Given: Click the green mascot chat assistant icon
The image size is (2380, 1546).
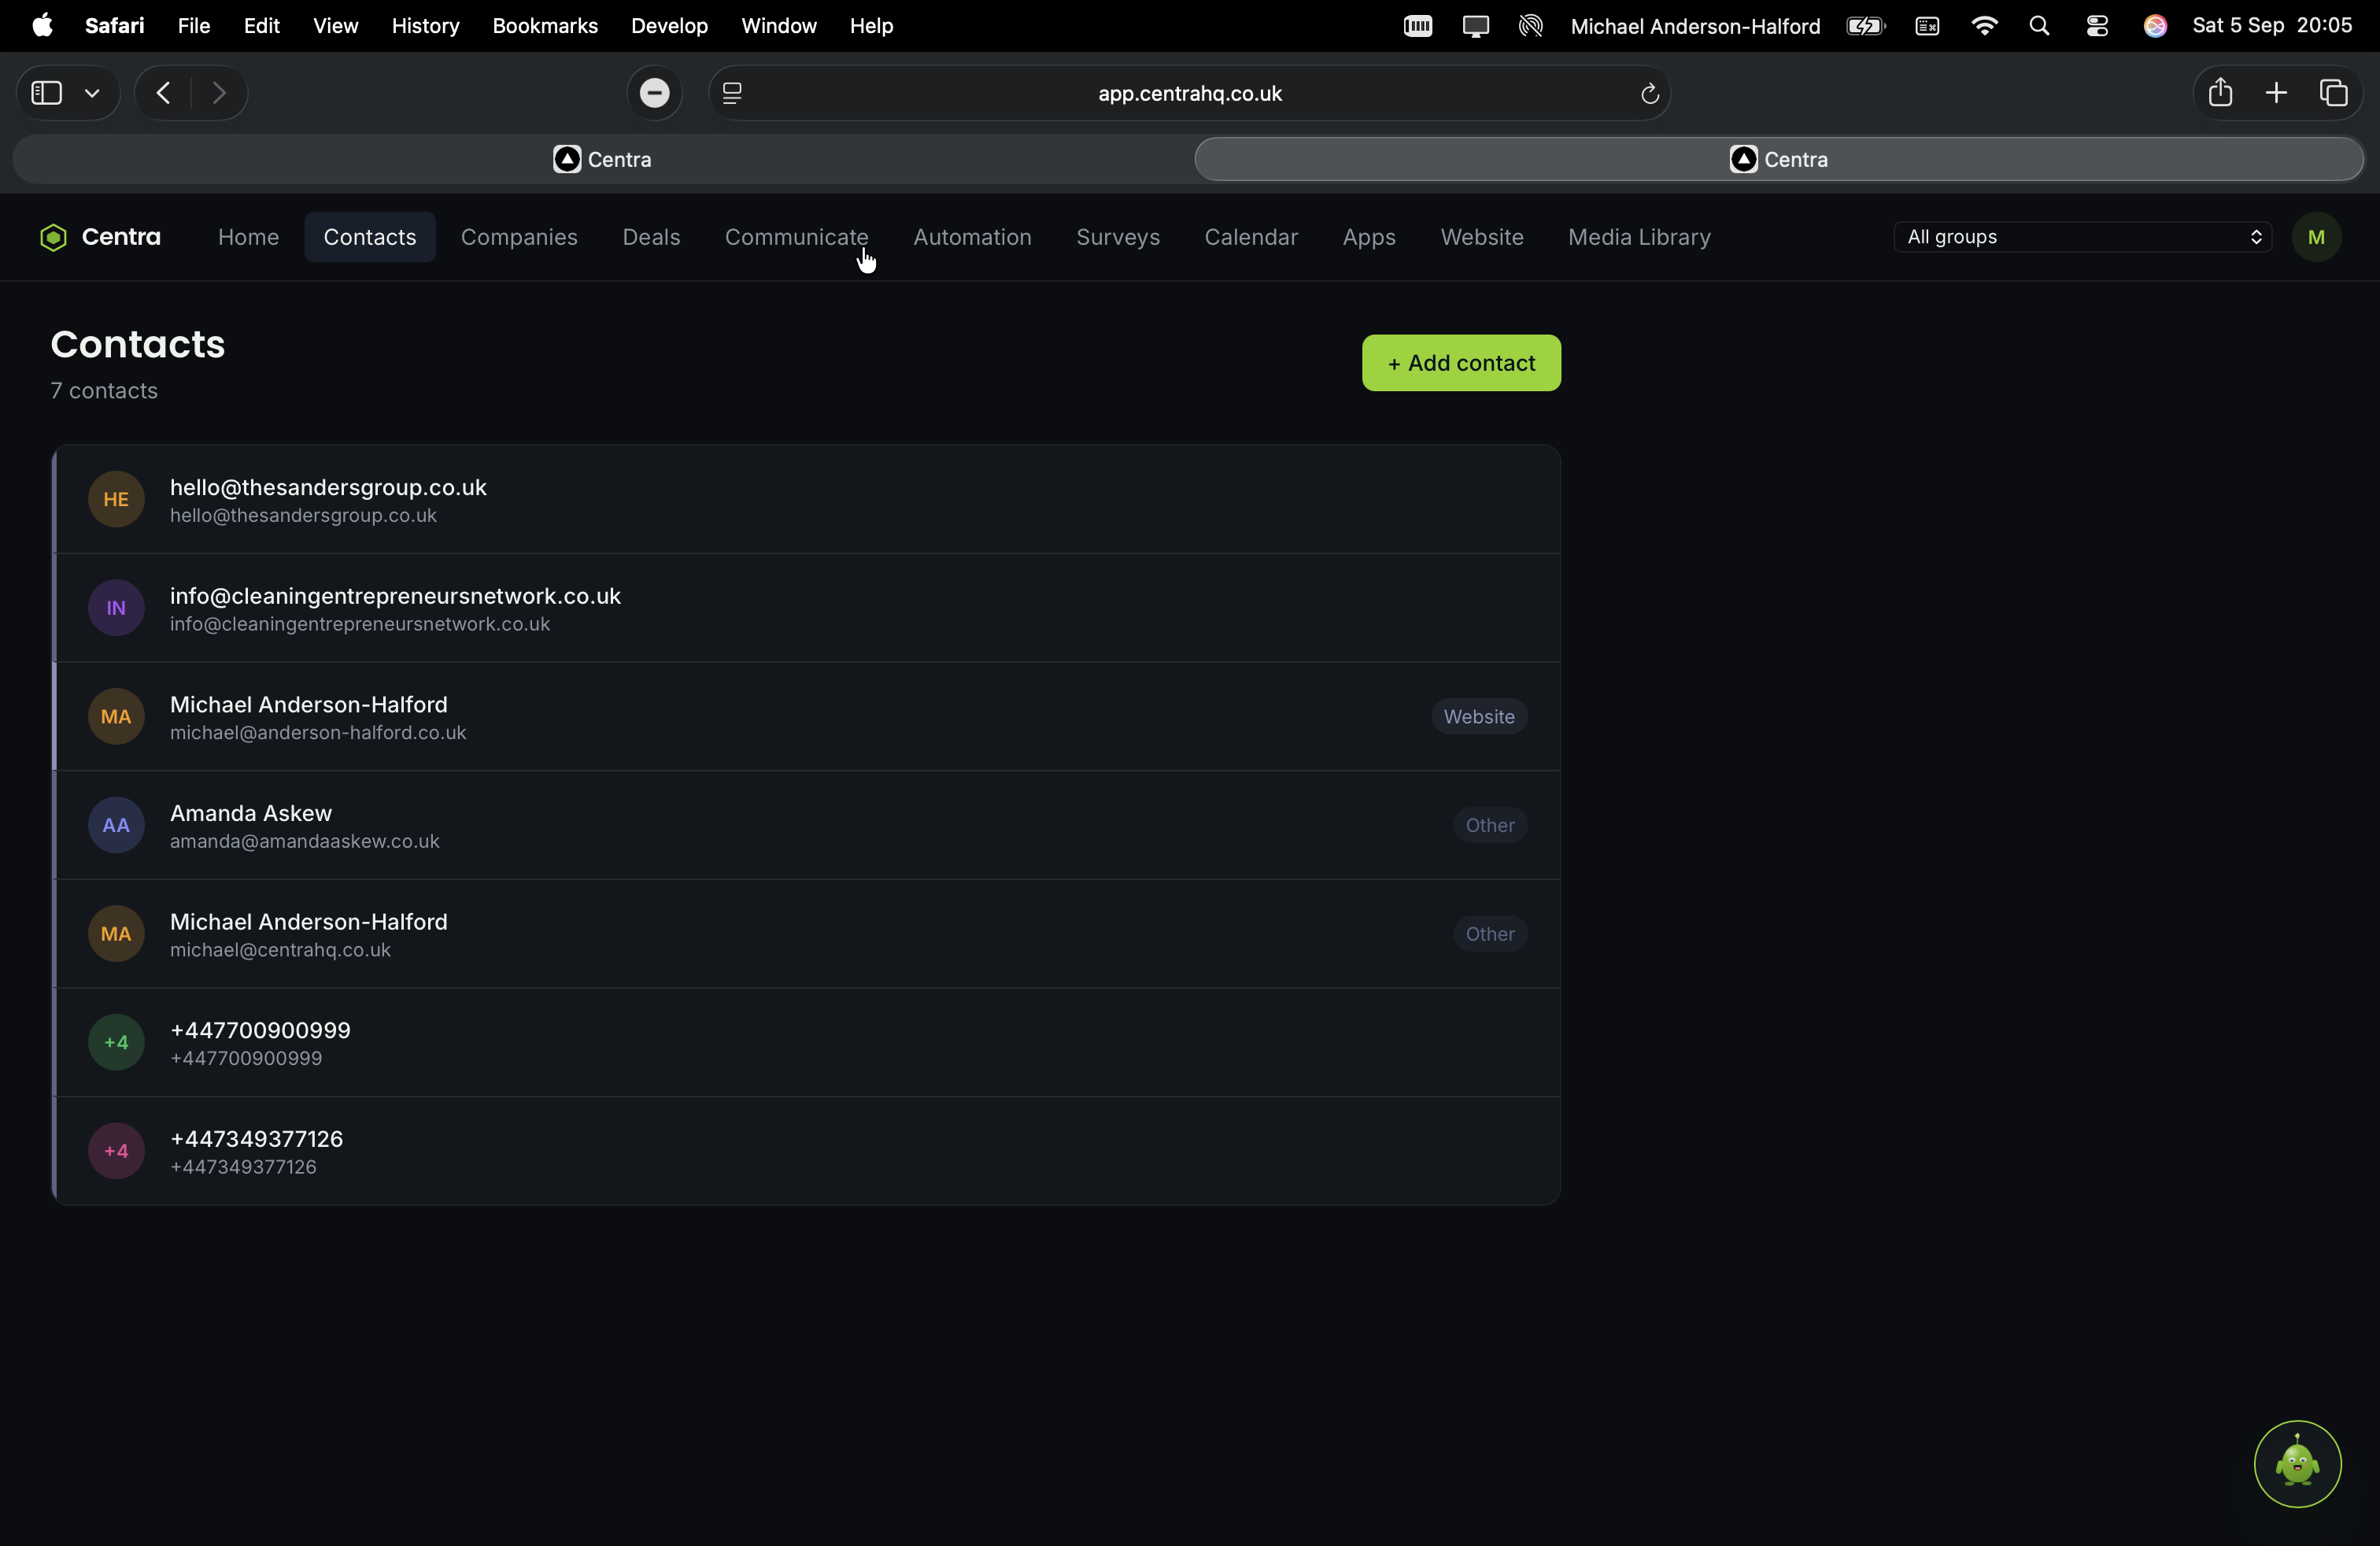Looking at the screenshot, I should coord(2297,1463).
